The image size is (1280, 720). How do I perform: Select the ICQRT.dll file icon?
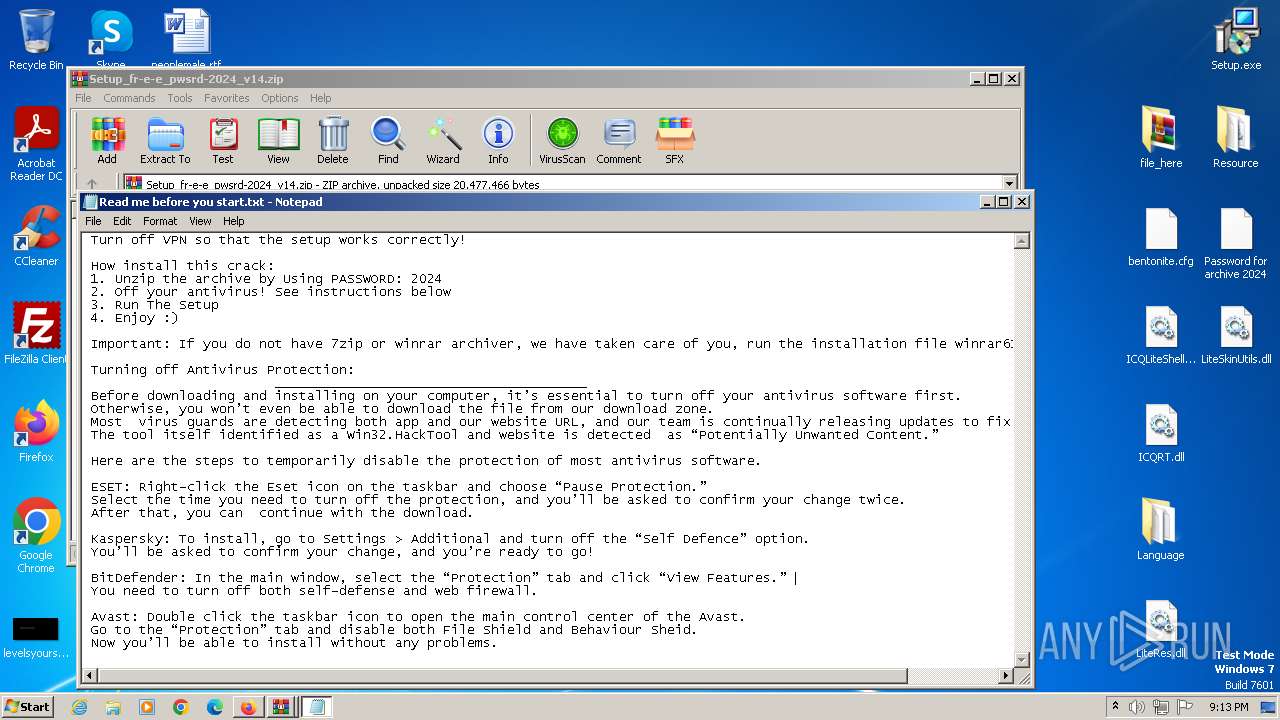(1161, 434)
